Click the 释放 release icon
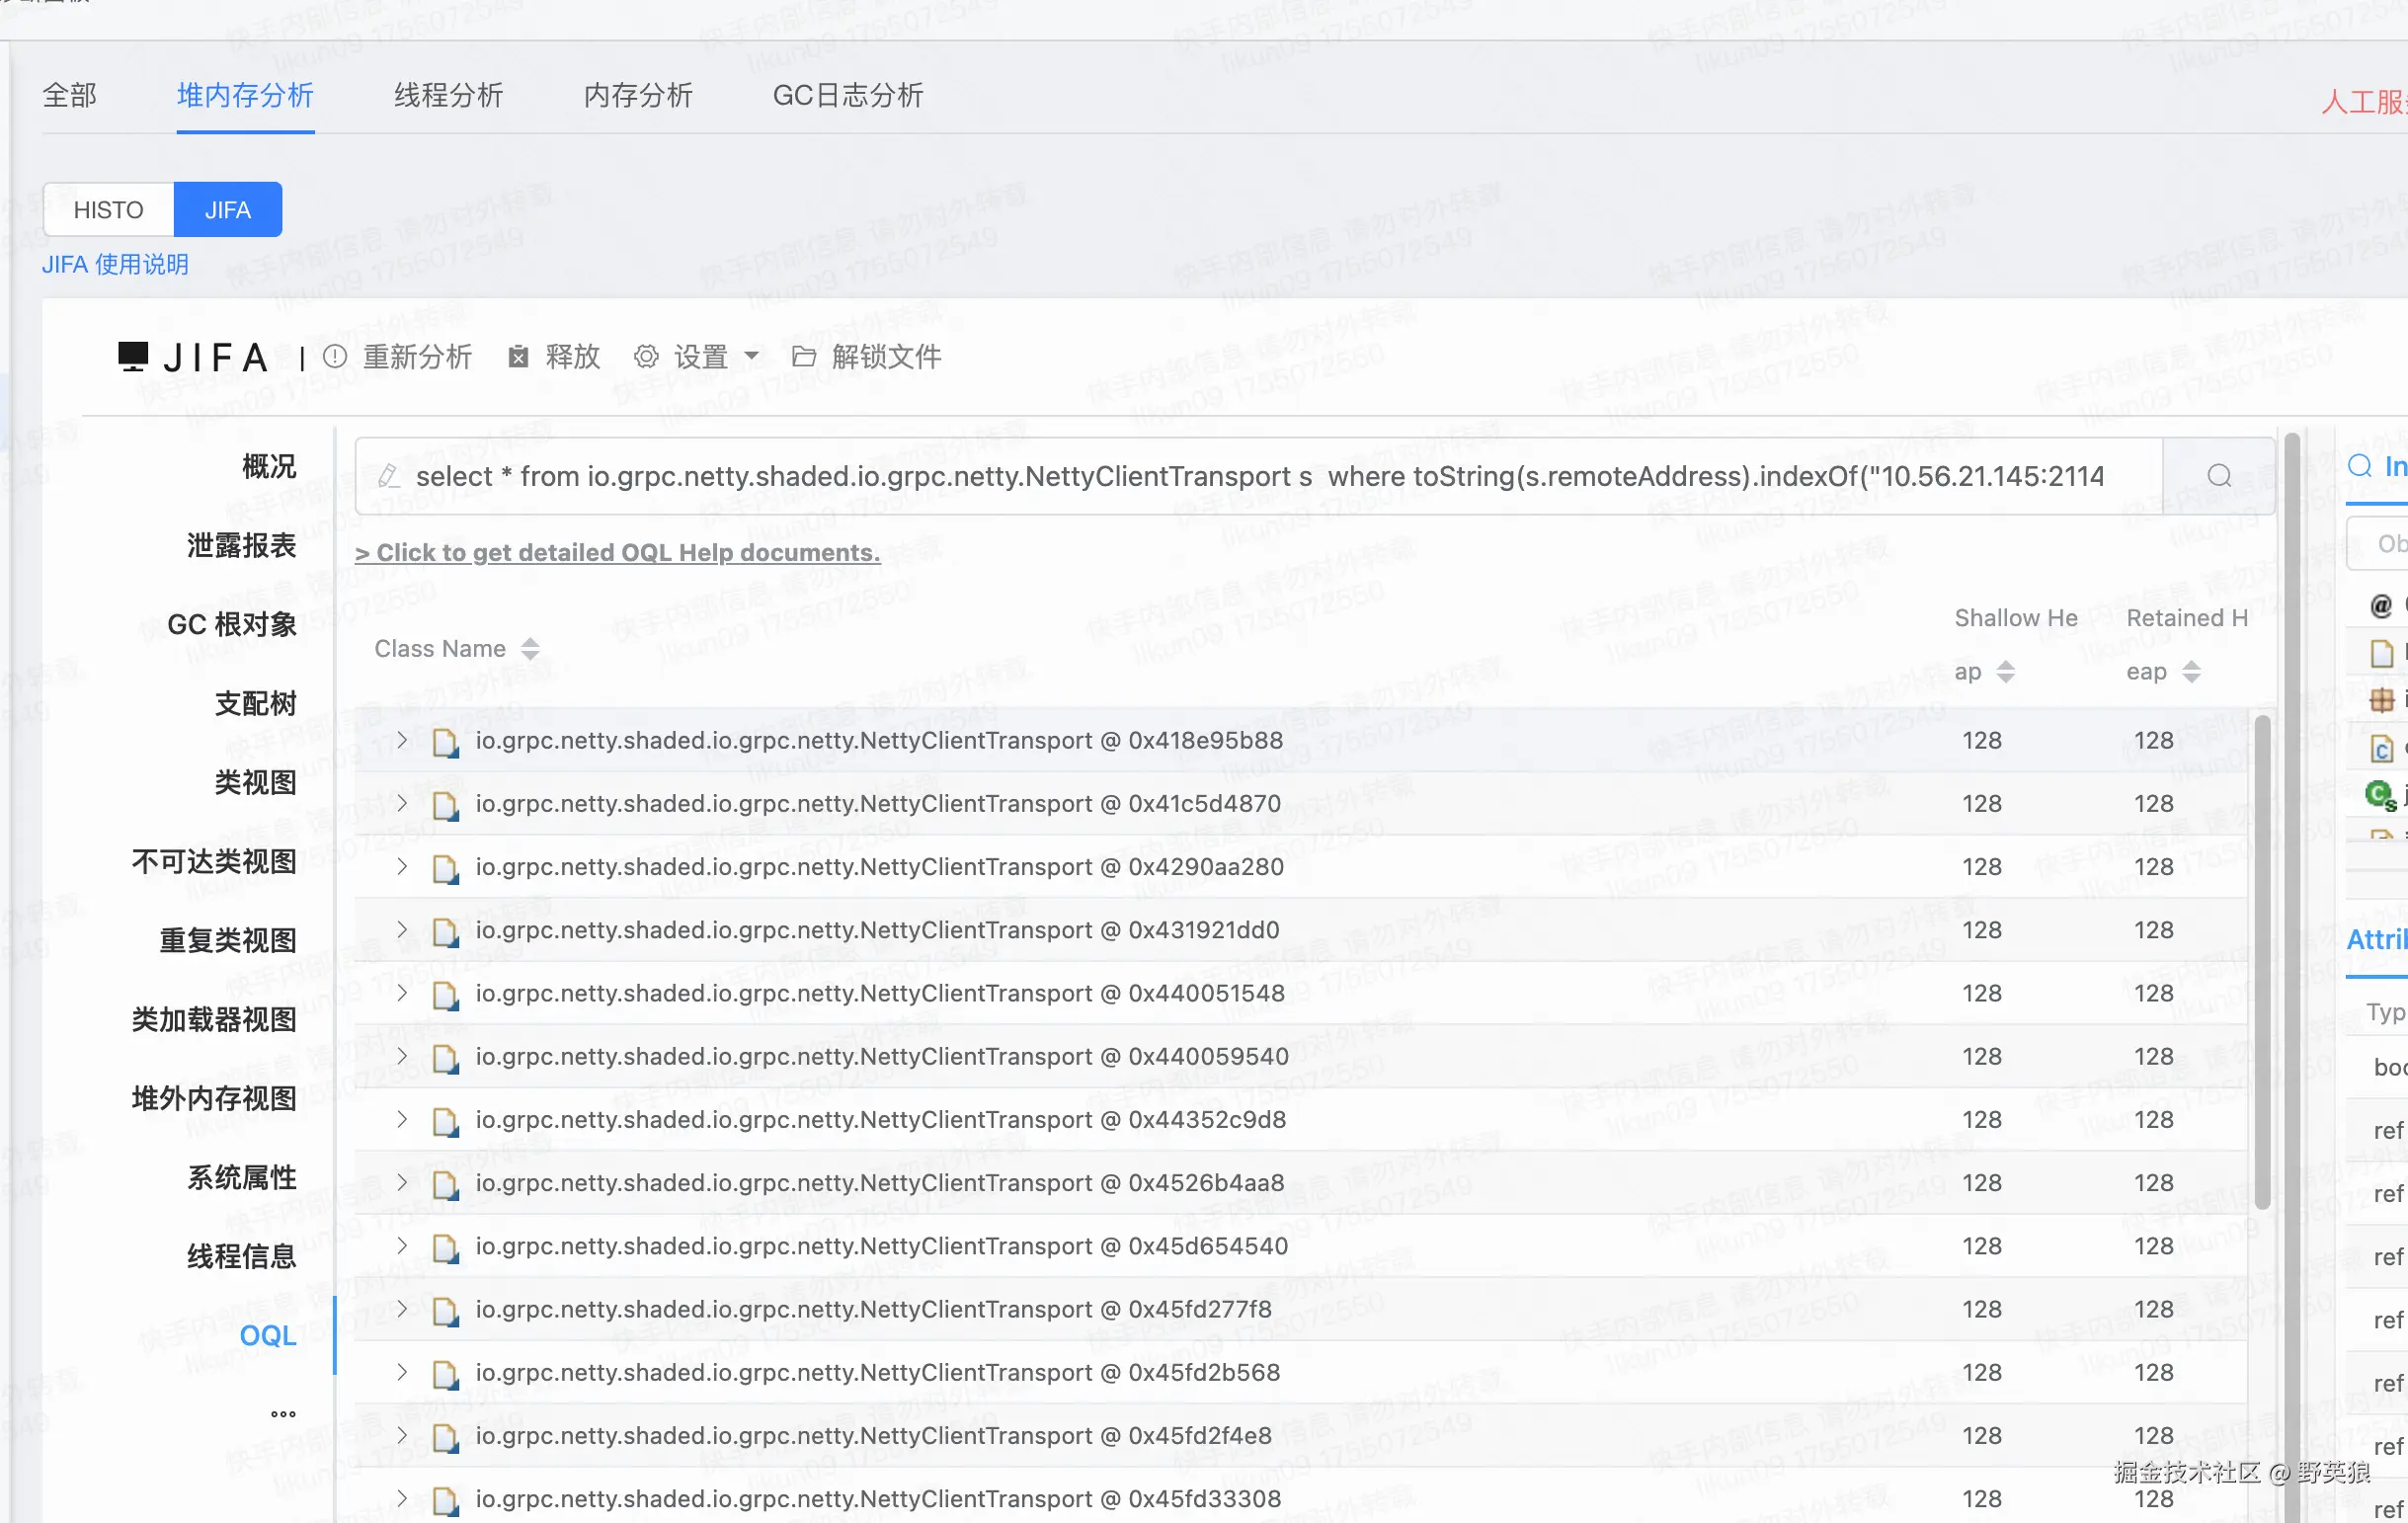The width and height of the screenshot is (2408, 1523). [x=518, y=357]
